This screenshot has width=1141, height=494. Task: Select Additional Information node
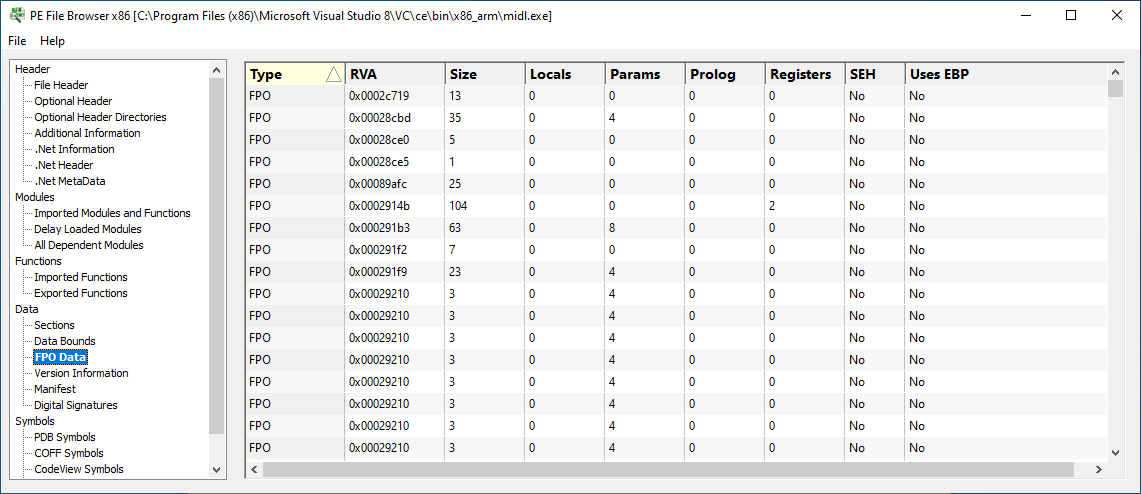click(x=87, y=133)
